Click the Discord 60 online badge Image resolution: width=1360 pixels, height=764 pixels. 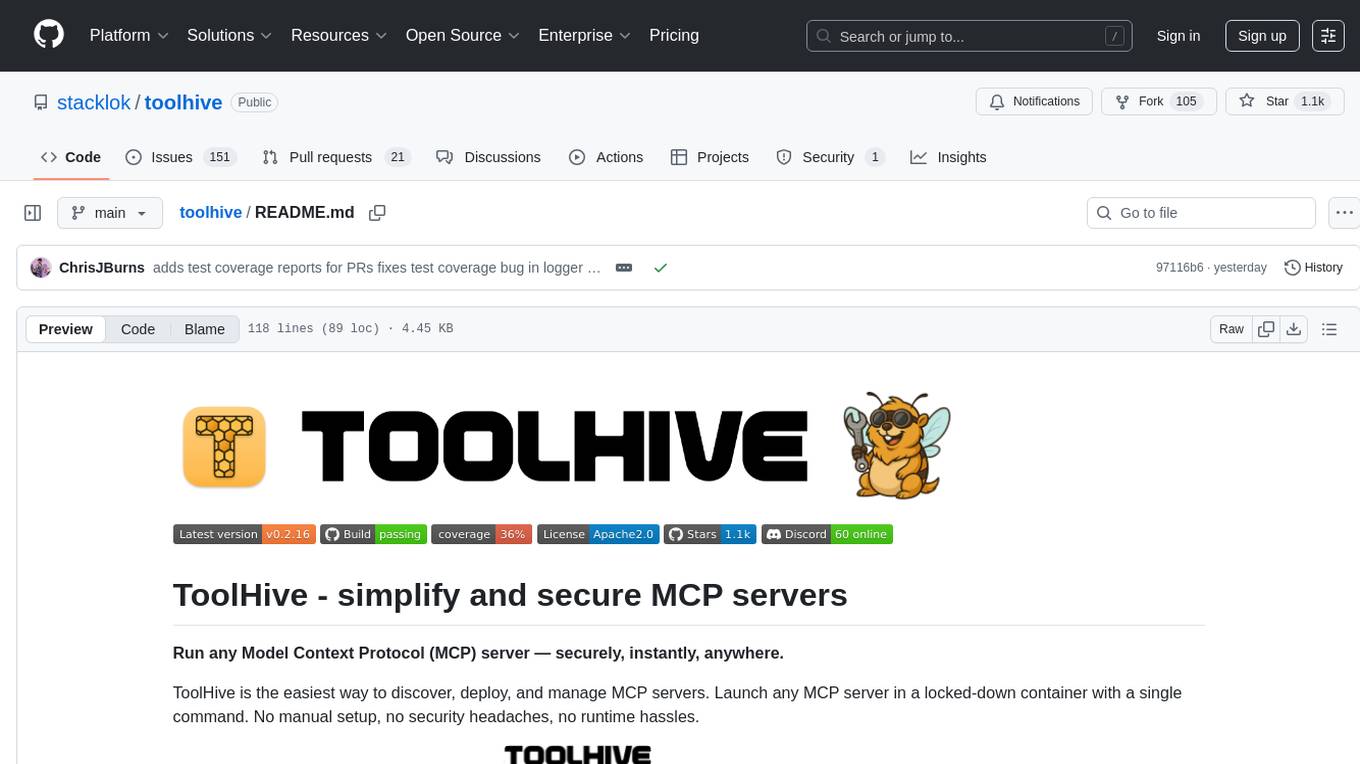coord(827,534)
